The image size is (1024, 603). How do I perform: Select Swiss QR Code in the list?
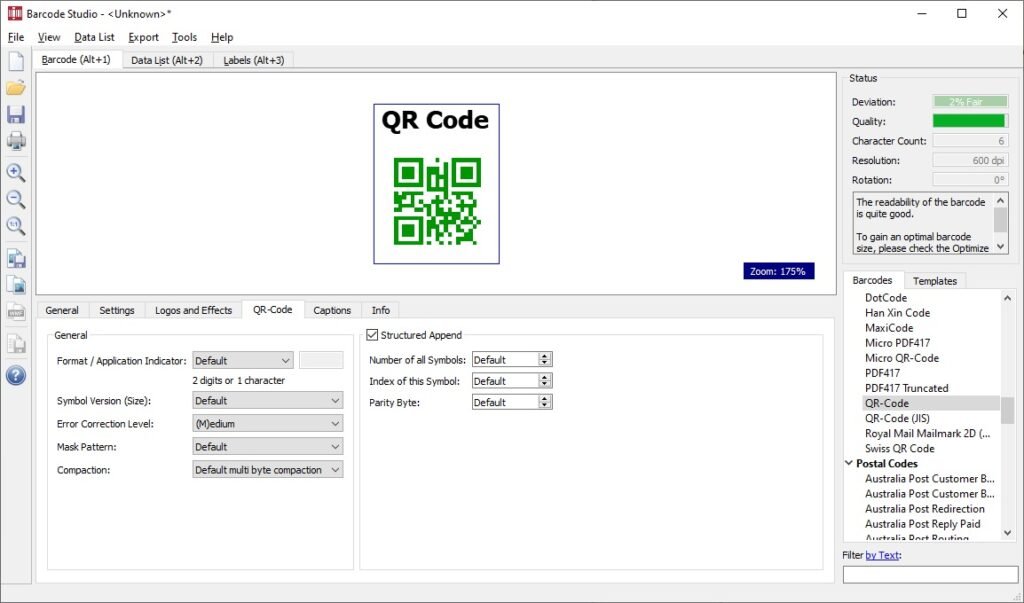pyautogui.click(x=899, y=448)
